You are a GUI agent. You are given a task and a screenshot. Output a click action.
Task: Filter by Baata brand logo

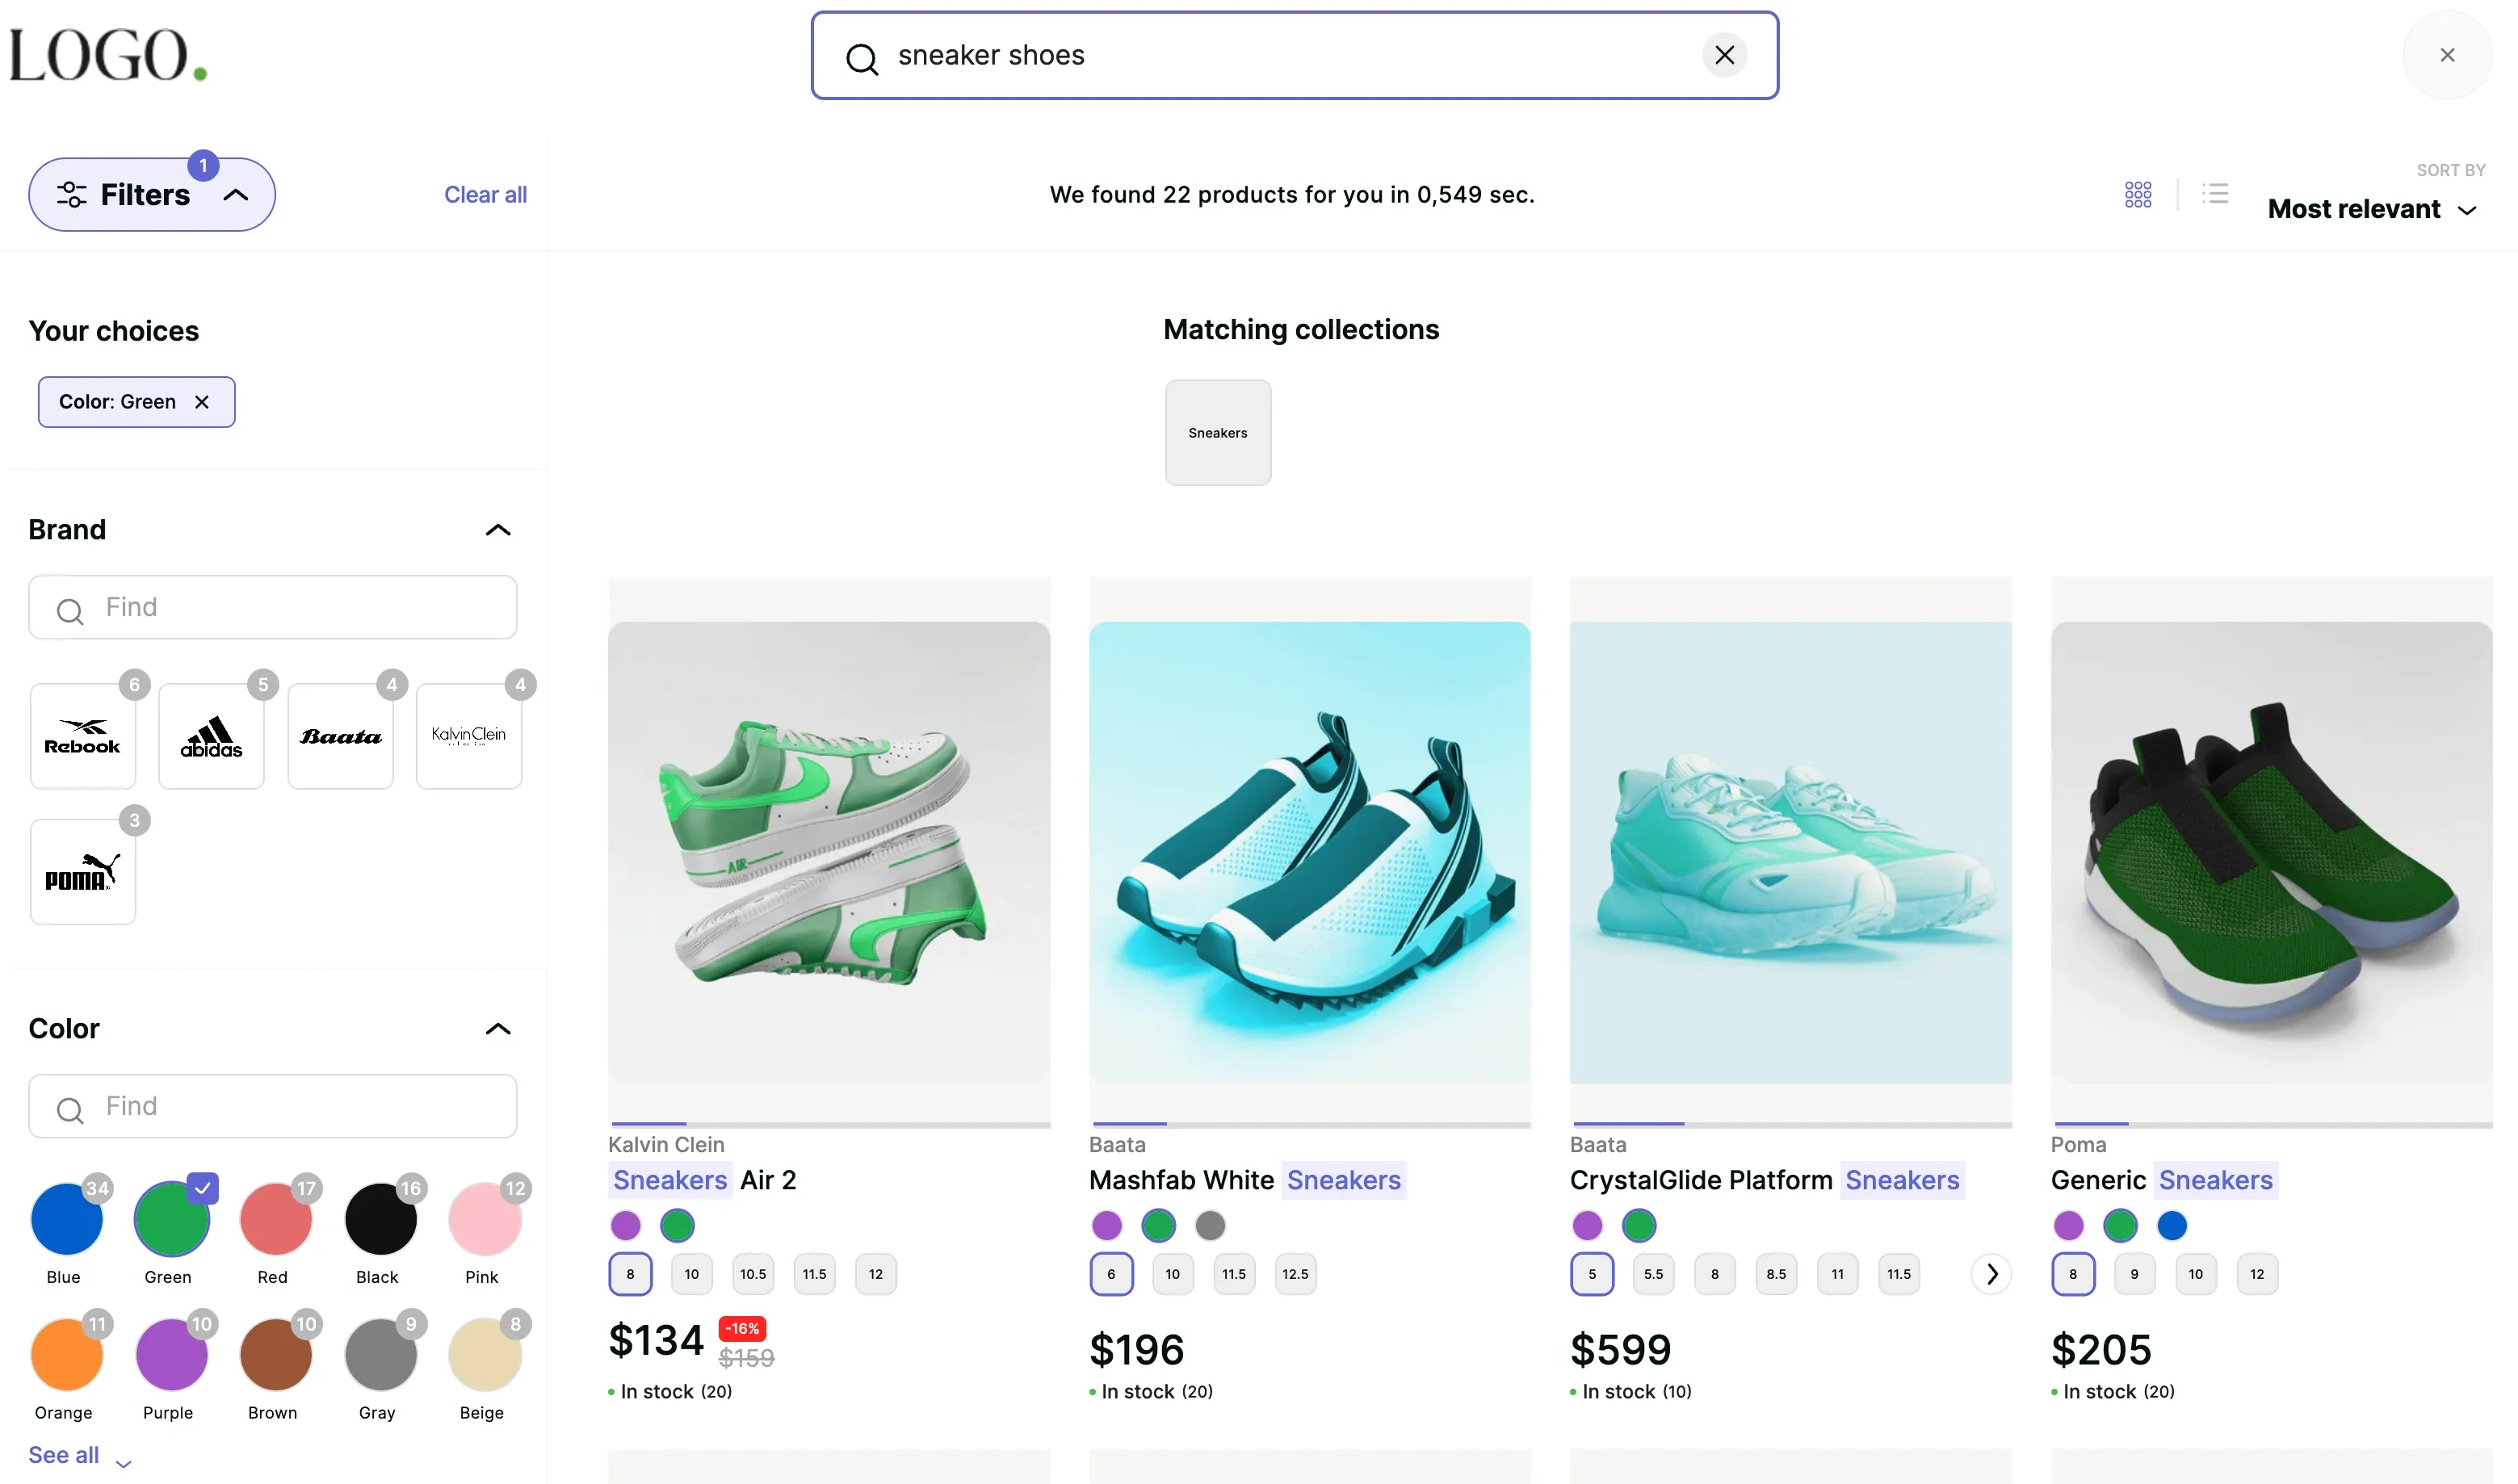pos(340,736)
